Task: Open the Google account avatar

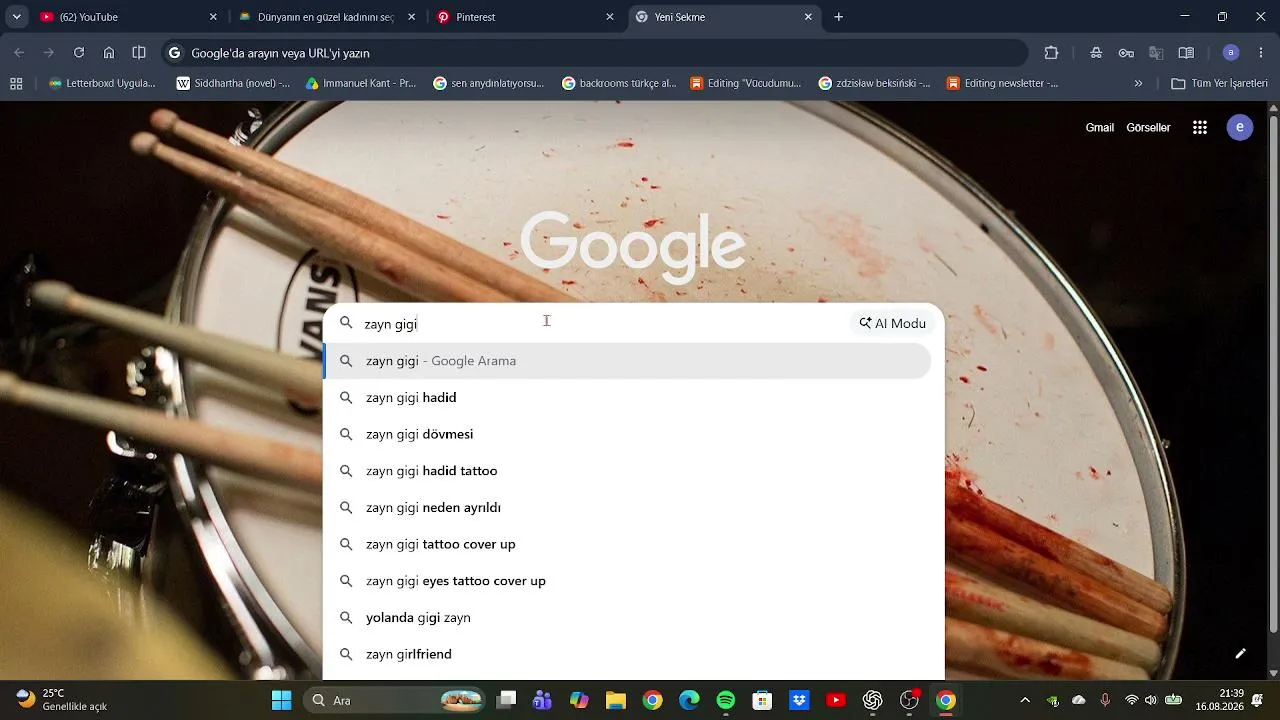Action: pyautogui.click(x=1240, y=127)
